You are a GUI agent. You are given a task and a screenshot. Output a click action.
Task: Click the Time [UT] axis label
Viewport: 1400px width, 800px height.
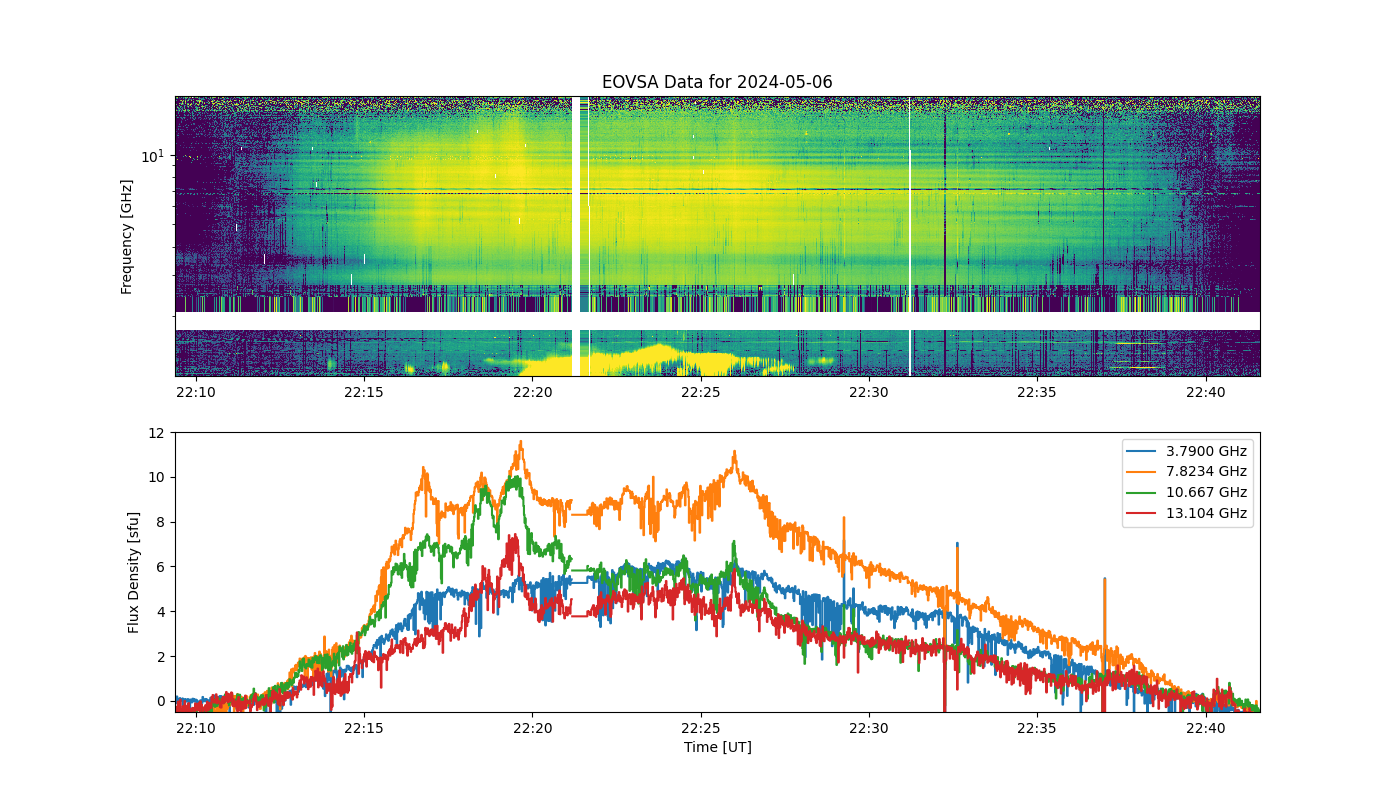(x=717, y=747)
